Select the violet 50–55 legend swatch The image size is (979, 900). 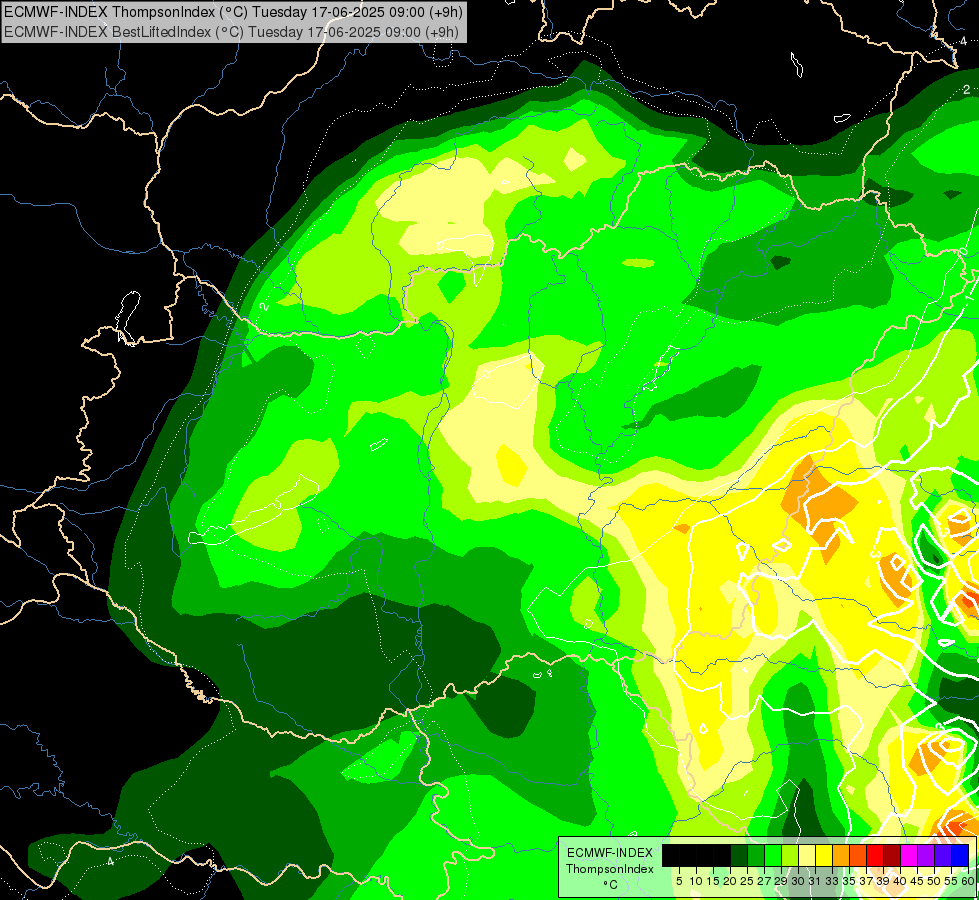[943, 856]
